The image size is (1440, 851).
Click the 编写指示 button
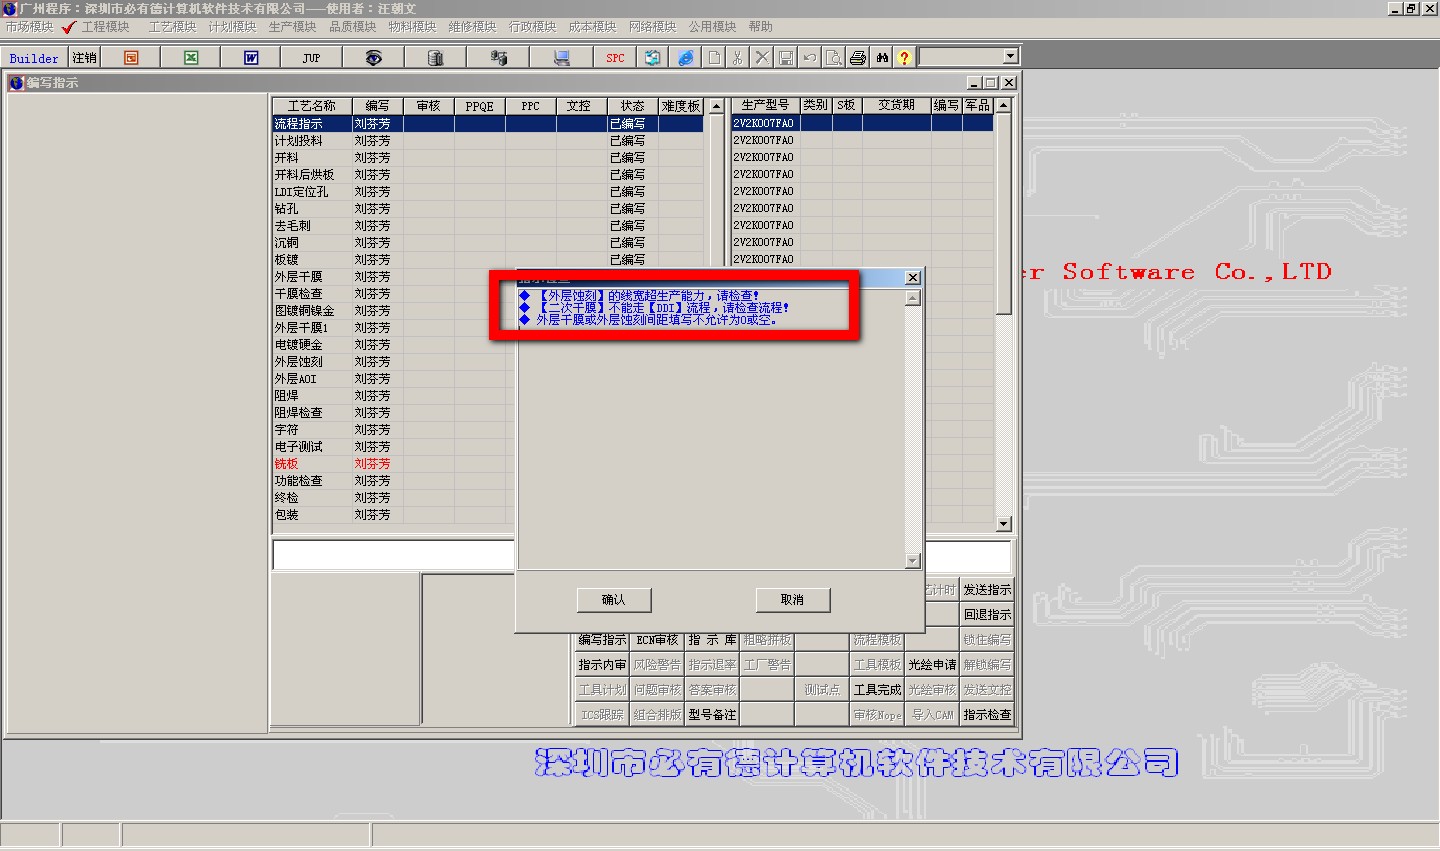(602, 640)
